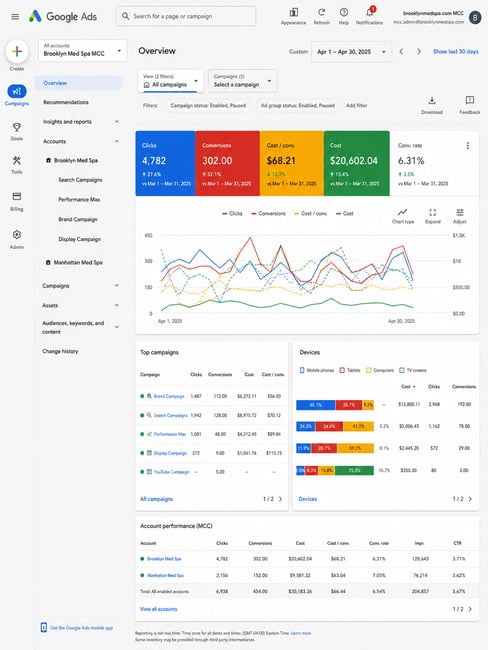Click the Refresh icon
This screenshot has height=650, width=488.
(x=321, y=12)
